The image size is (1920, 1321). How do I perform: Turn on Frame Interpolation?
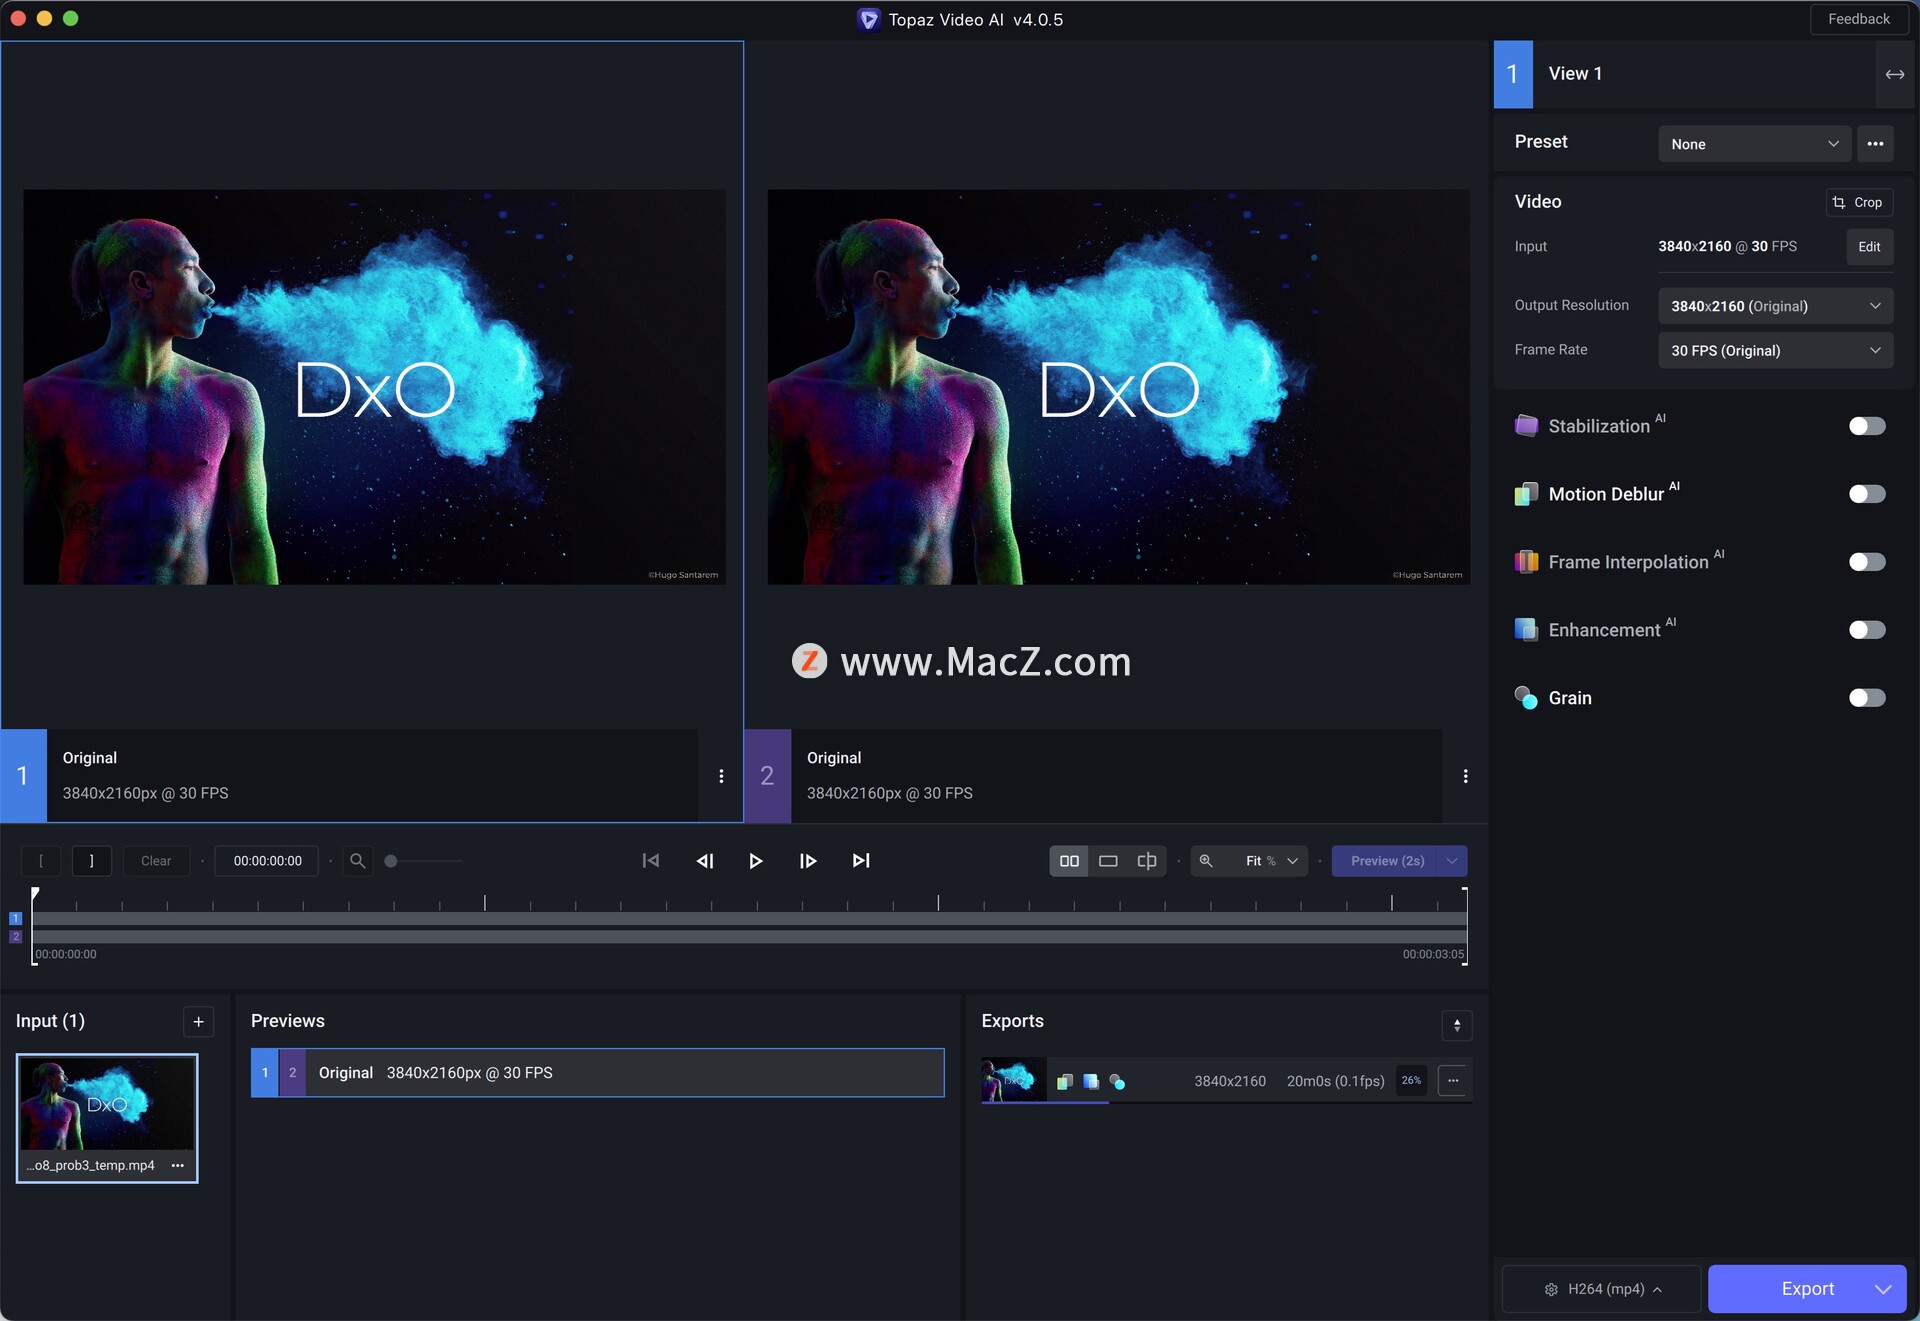pos(1866,562)
